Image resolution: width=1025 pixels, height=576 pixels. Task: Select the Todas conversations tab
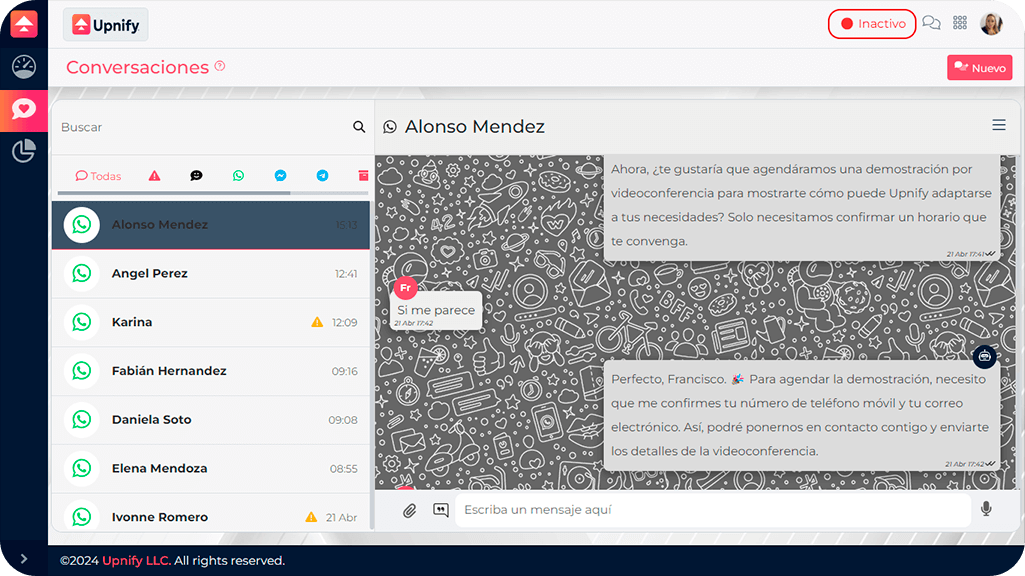click(98, 176)
